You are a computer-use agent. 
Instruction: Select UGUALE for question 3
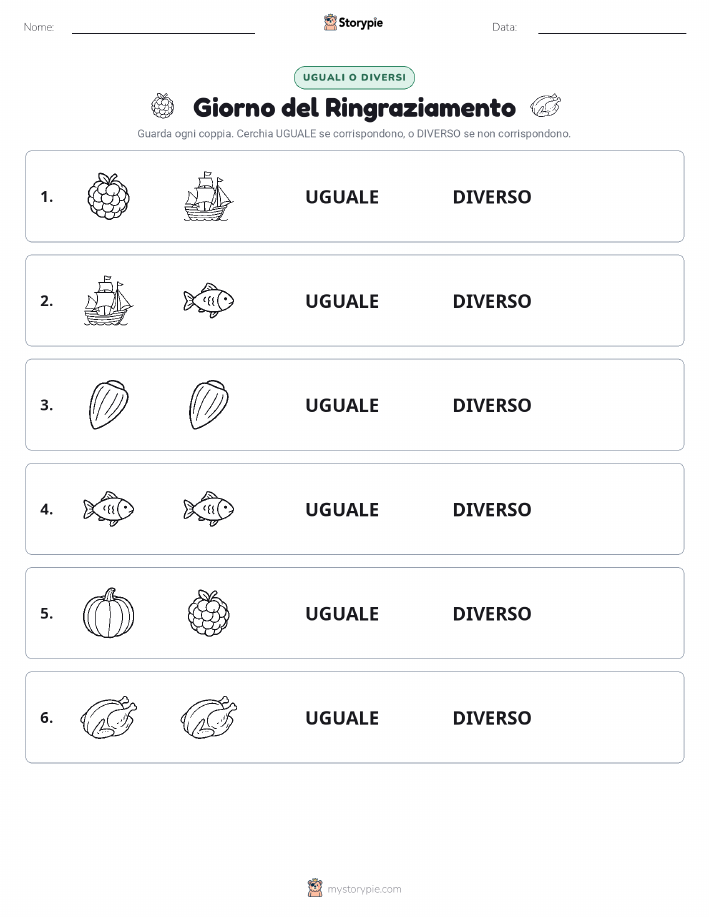click(x=342, y=405)
